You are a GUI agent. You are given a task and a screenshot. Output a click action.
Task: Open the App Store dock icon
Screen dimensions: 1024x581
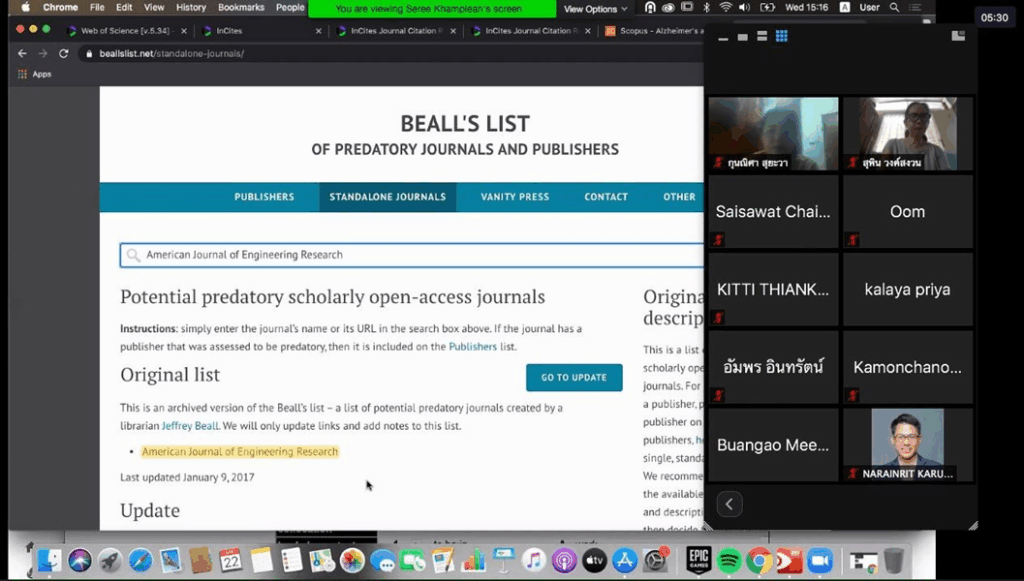(x=625, y=560)
